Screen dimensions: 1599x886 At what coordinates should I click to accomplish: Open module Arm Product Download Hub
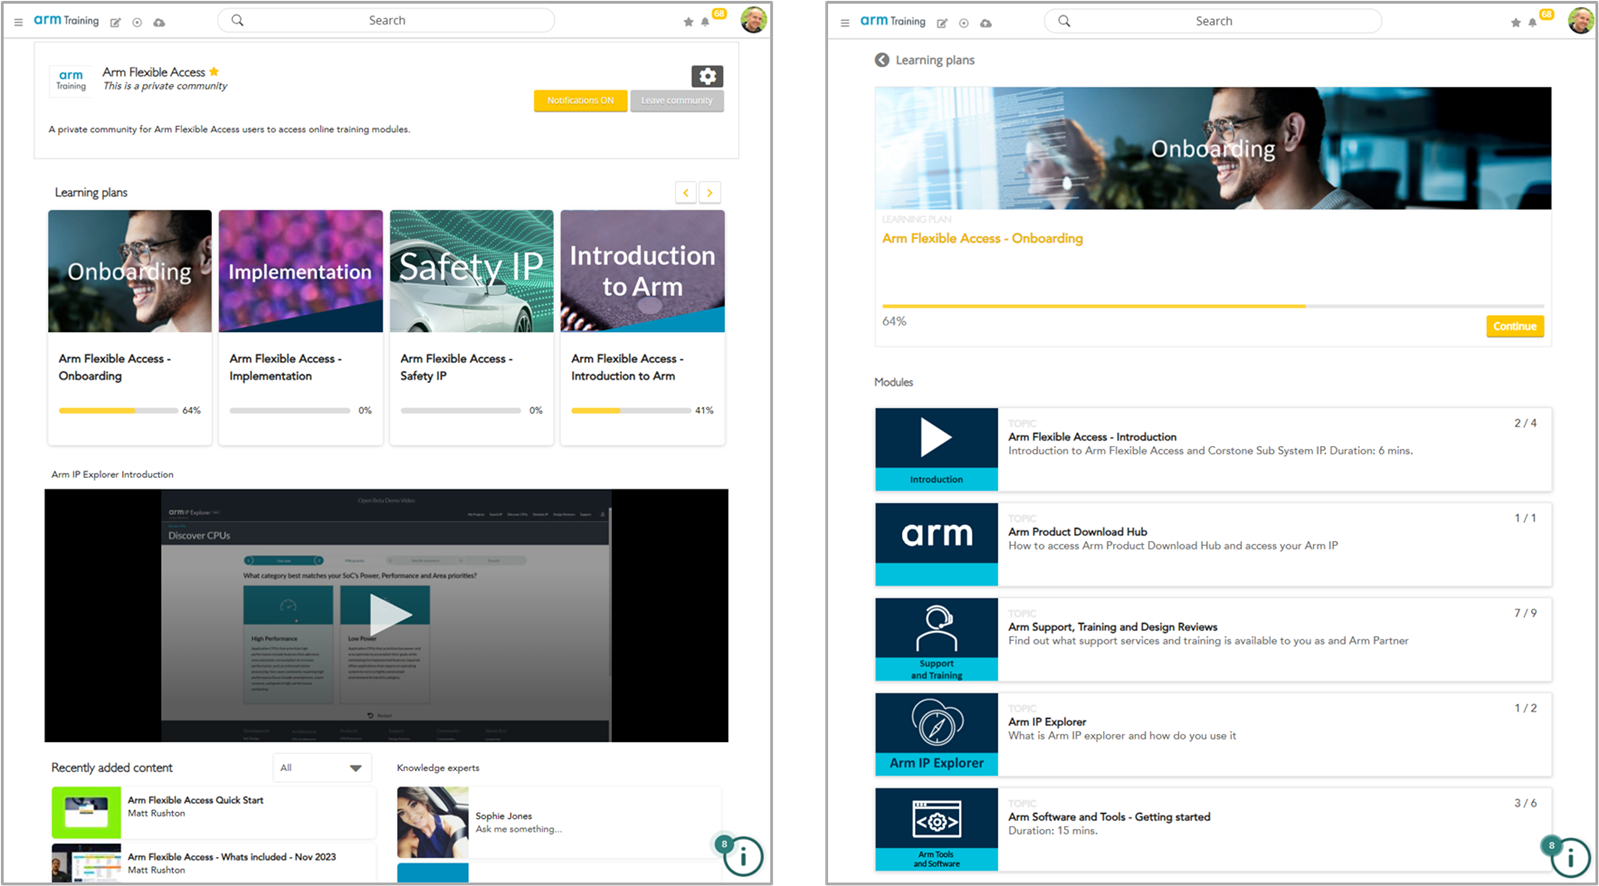pyautogui.click(x=1077, y=532)
